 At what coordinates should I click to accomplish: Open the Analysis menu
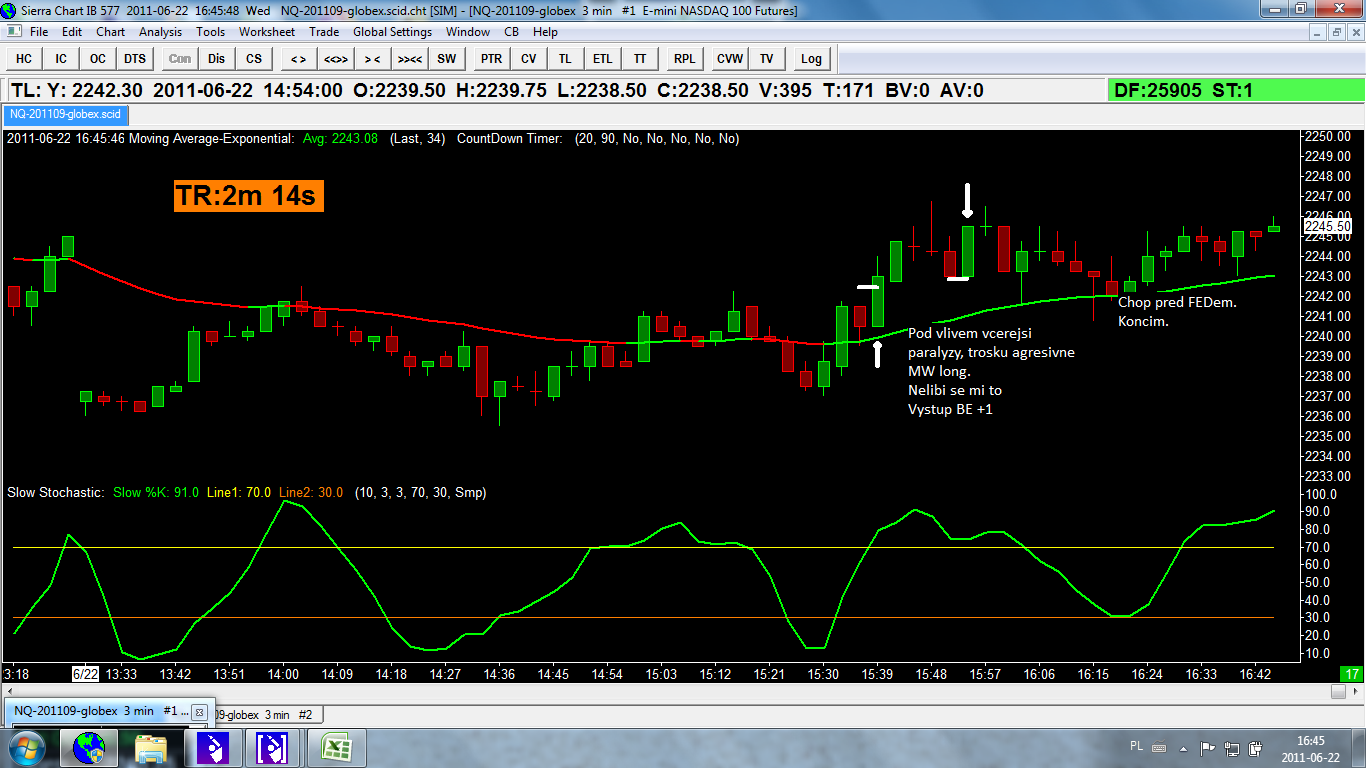click(161, 32)
